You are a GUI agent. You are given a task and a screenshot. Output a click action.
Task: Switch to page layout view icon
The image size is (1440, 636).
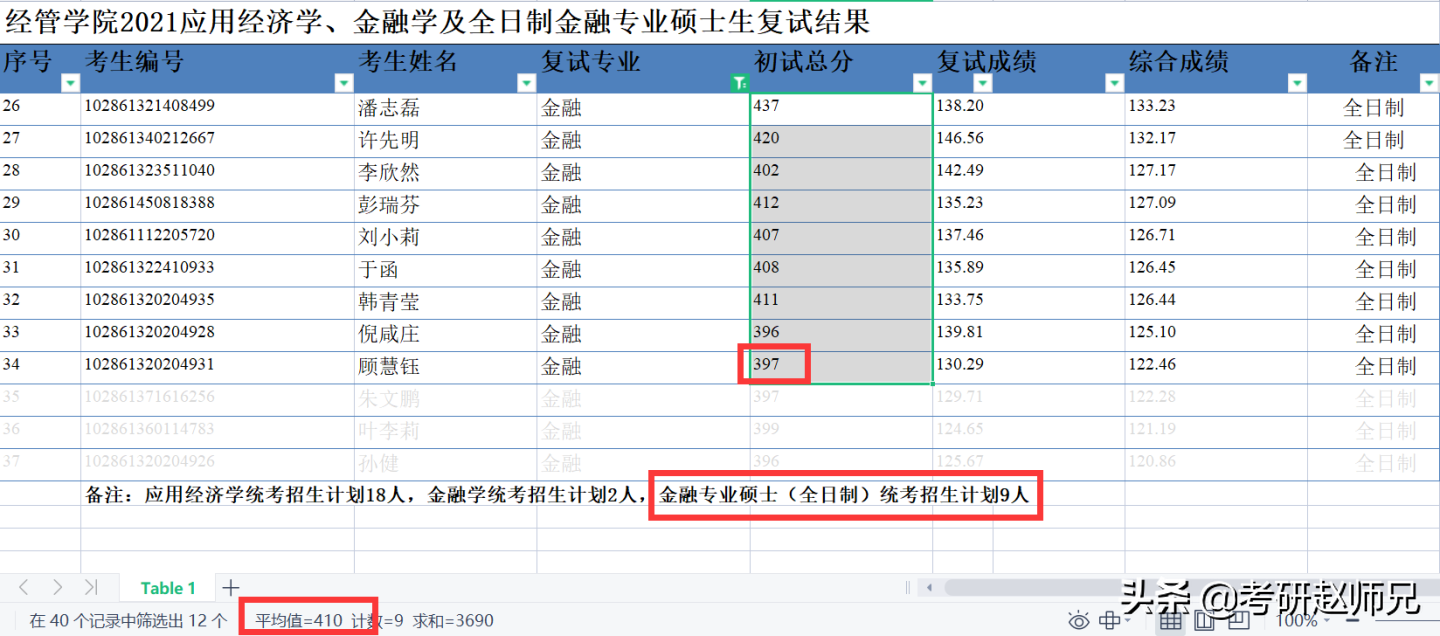(x=1204, y=620)
